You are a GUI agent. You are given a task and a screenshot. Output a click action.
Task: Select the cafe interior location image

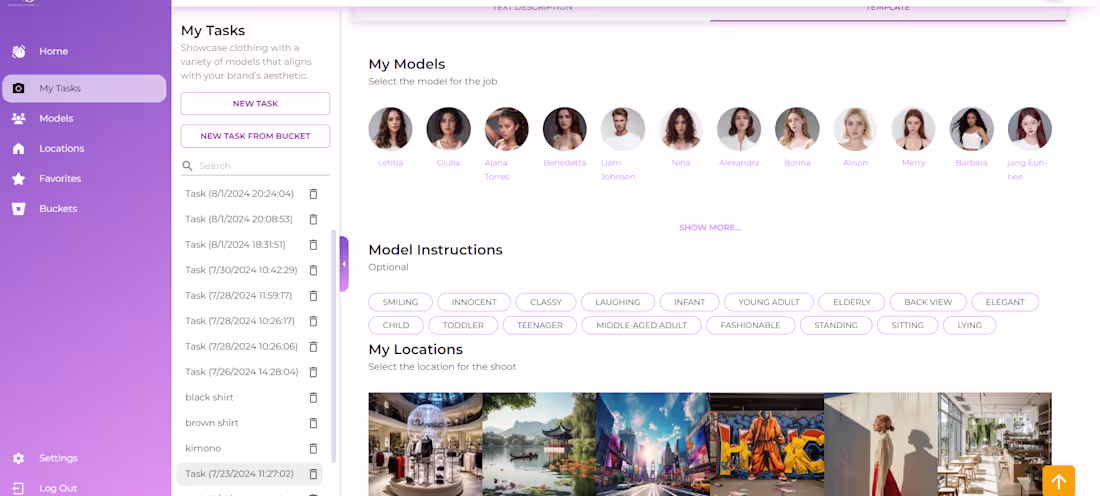click(995, 444)
